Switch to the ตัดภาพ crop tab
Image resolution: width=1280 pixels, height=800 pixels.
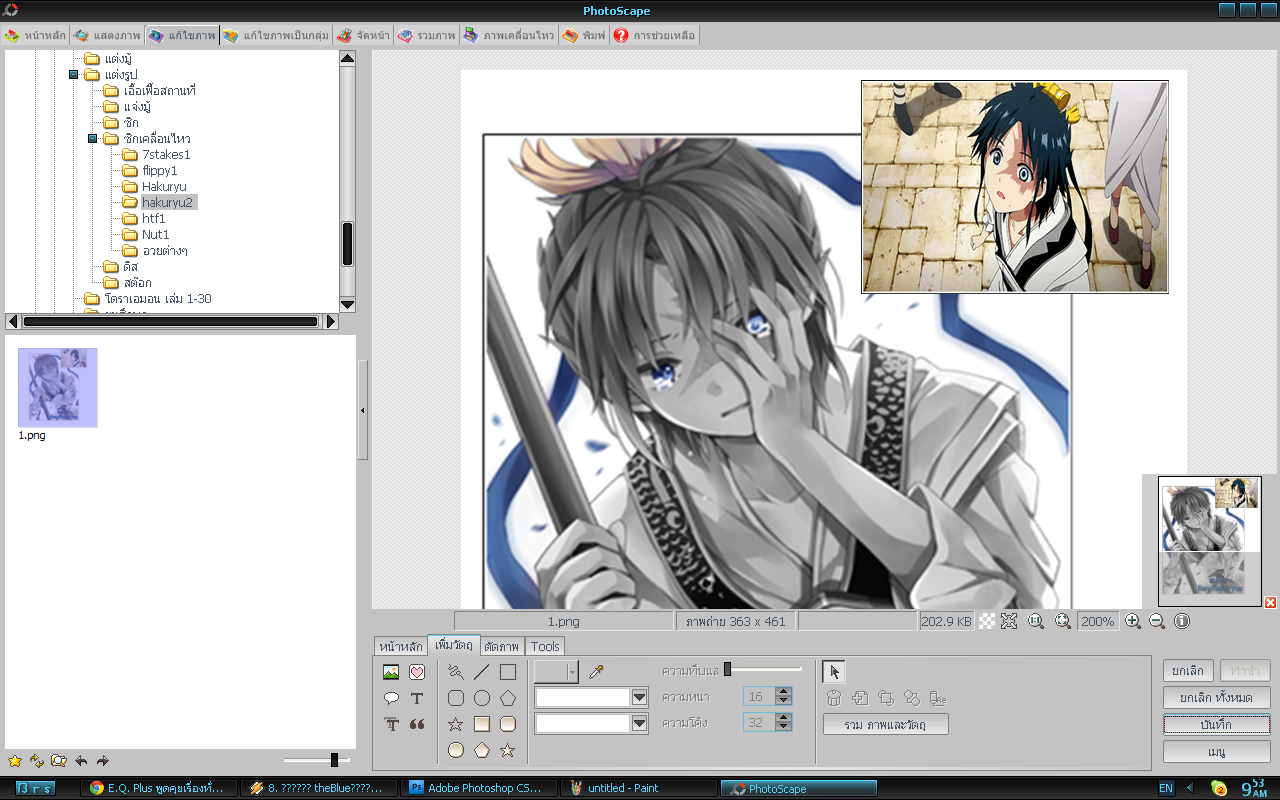(502, 646)
